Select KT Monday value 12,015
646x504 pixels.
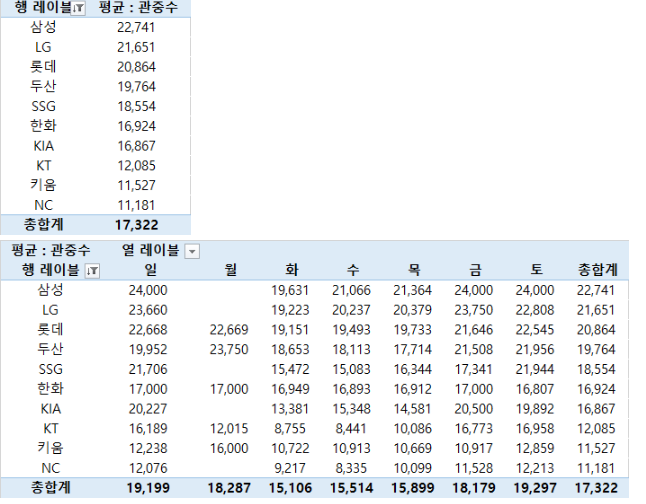tap(229, 429)
